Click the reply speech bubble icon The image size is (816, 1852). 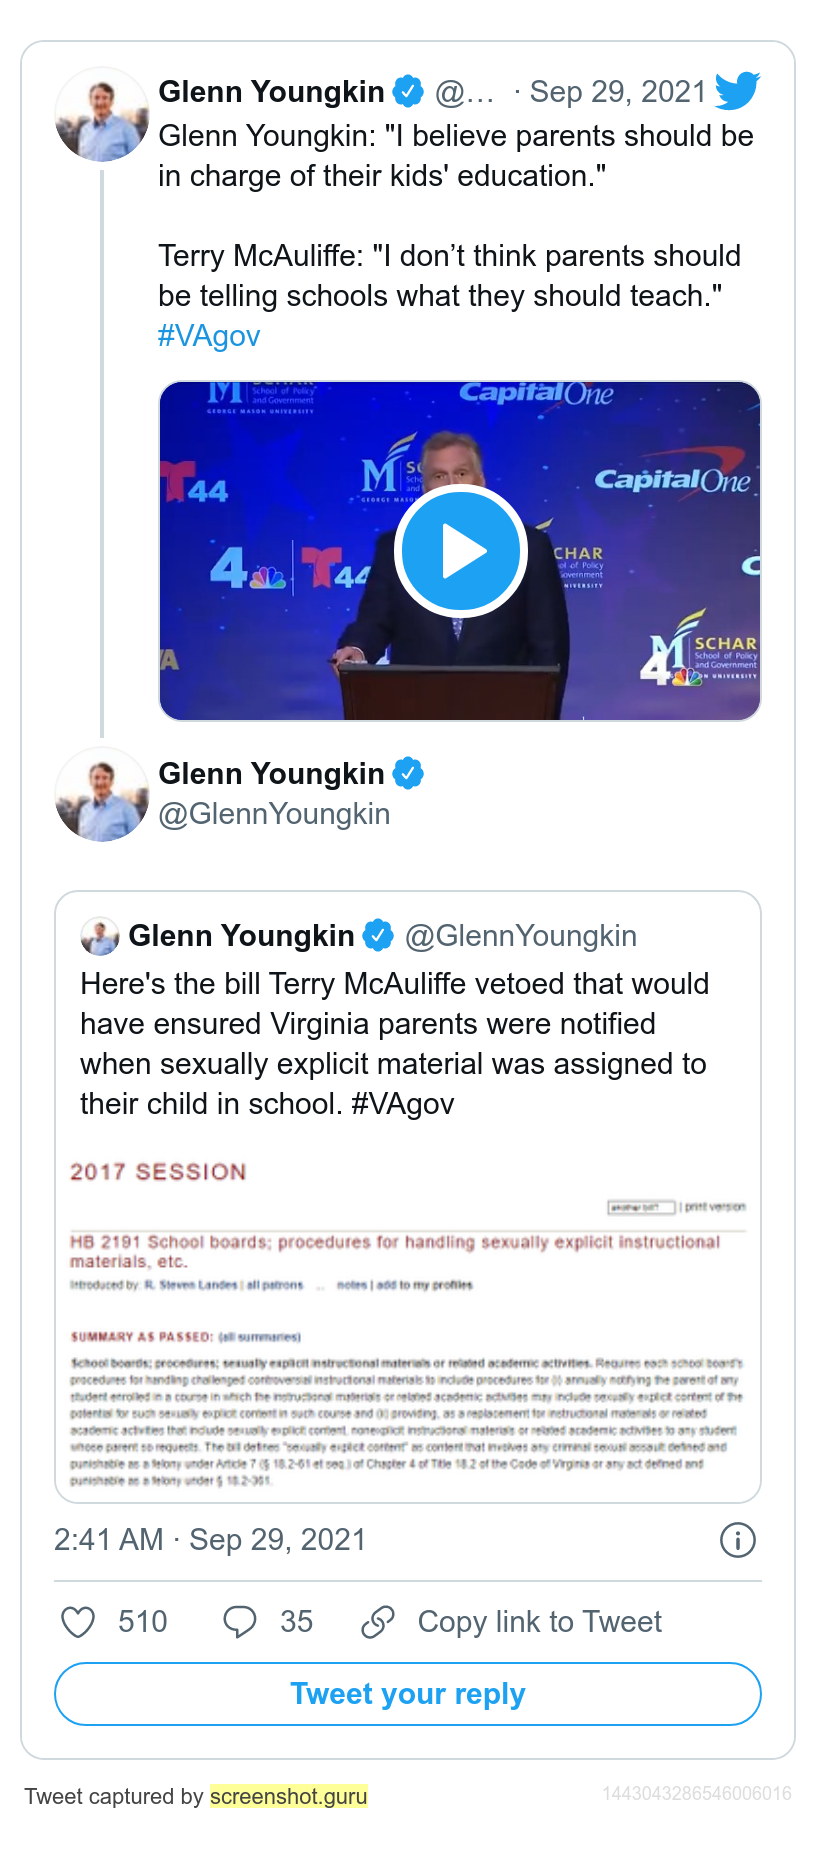point(240,1622)
